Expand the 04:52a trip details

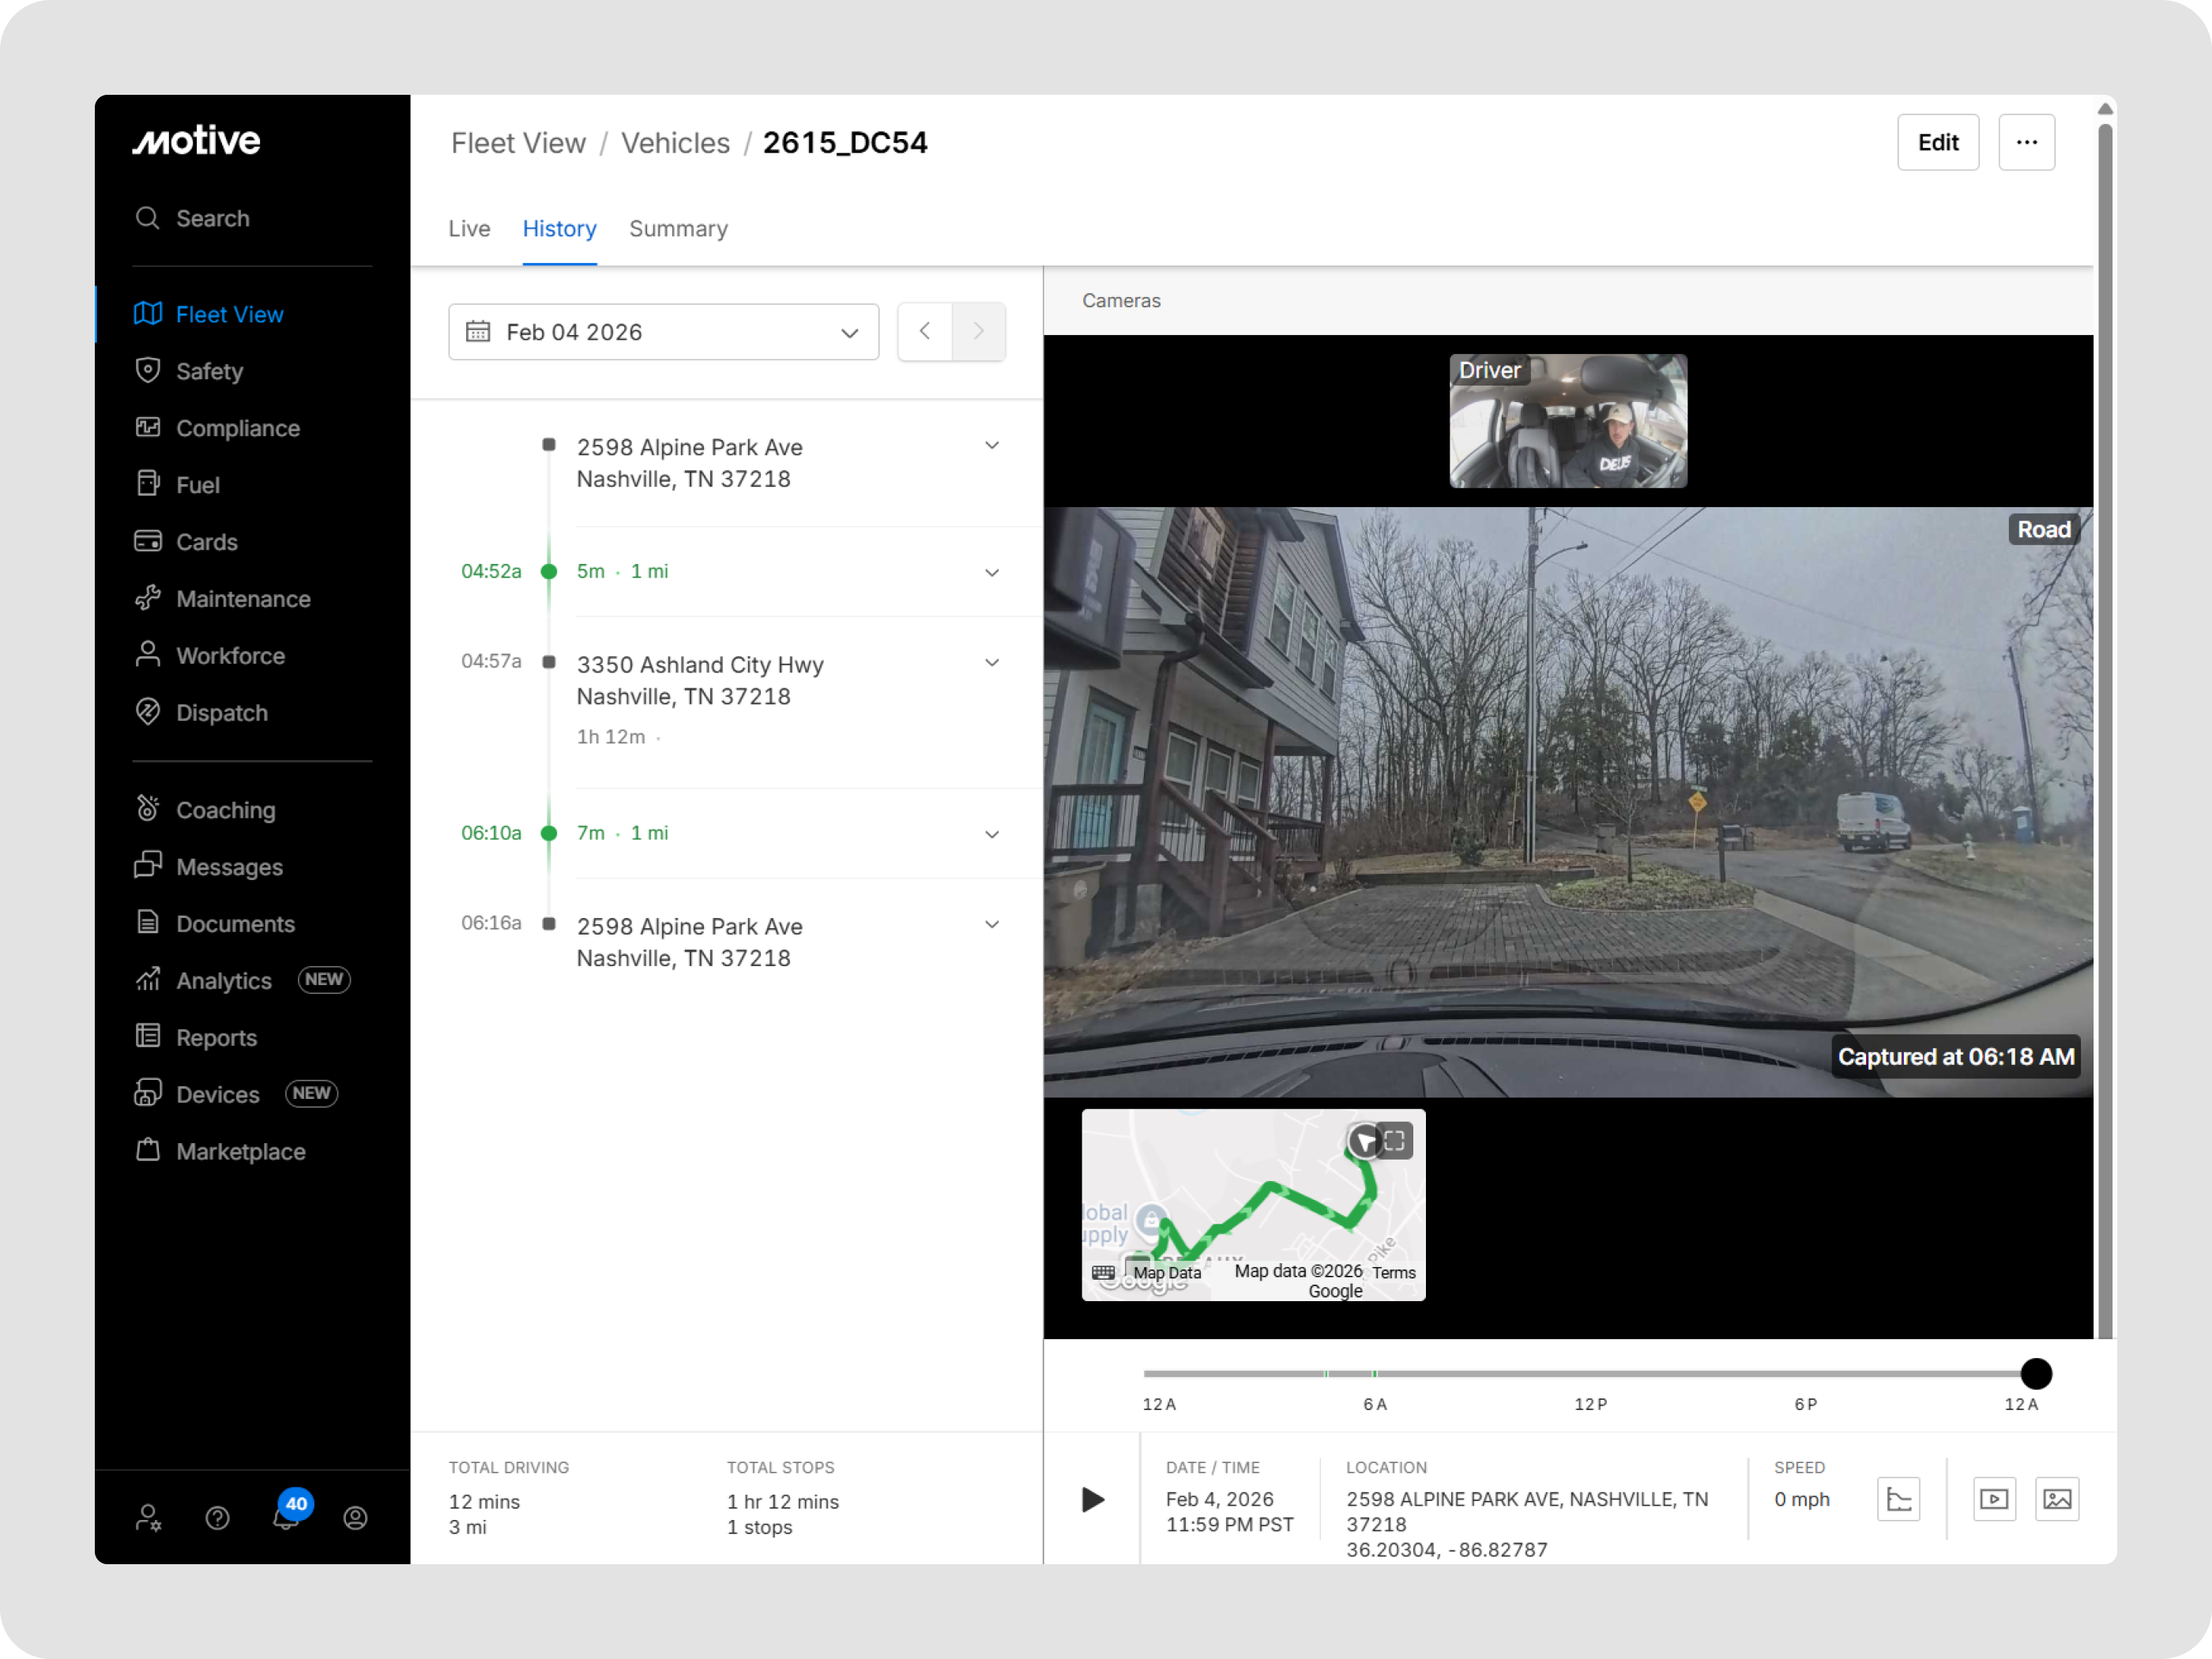[991, 572]
